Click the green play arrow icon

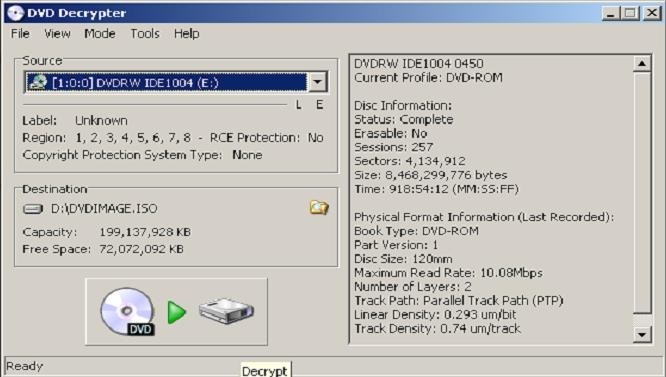tap(176, 312)
